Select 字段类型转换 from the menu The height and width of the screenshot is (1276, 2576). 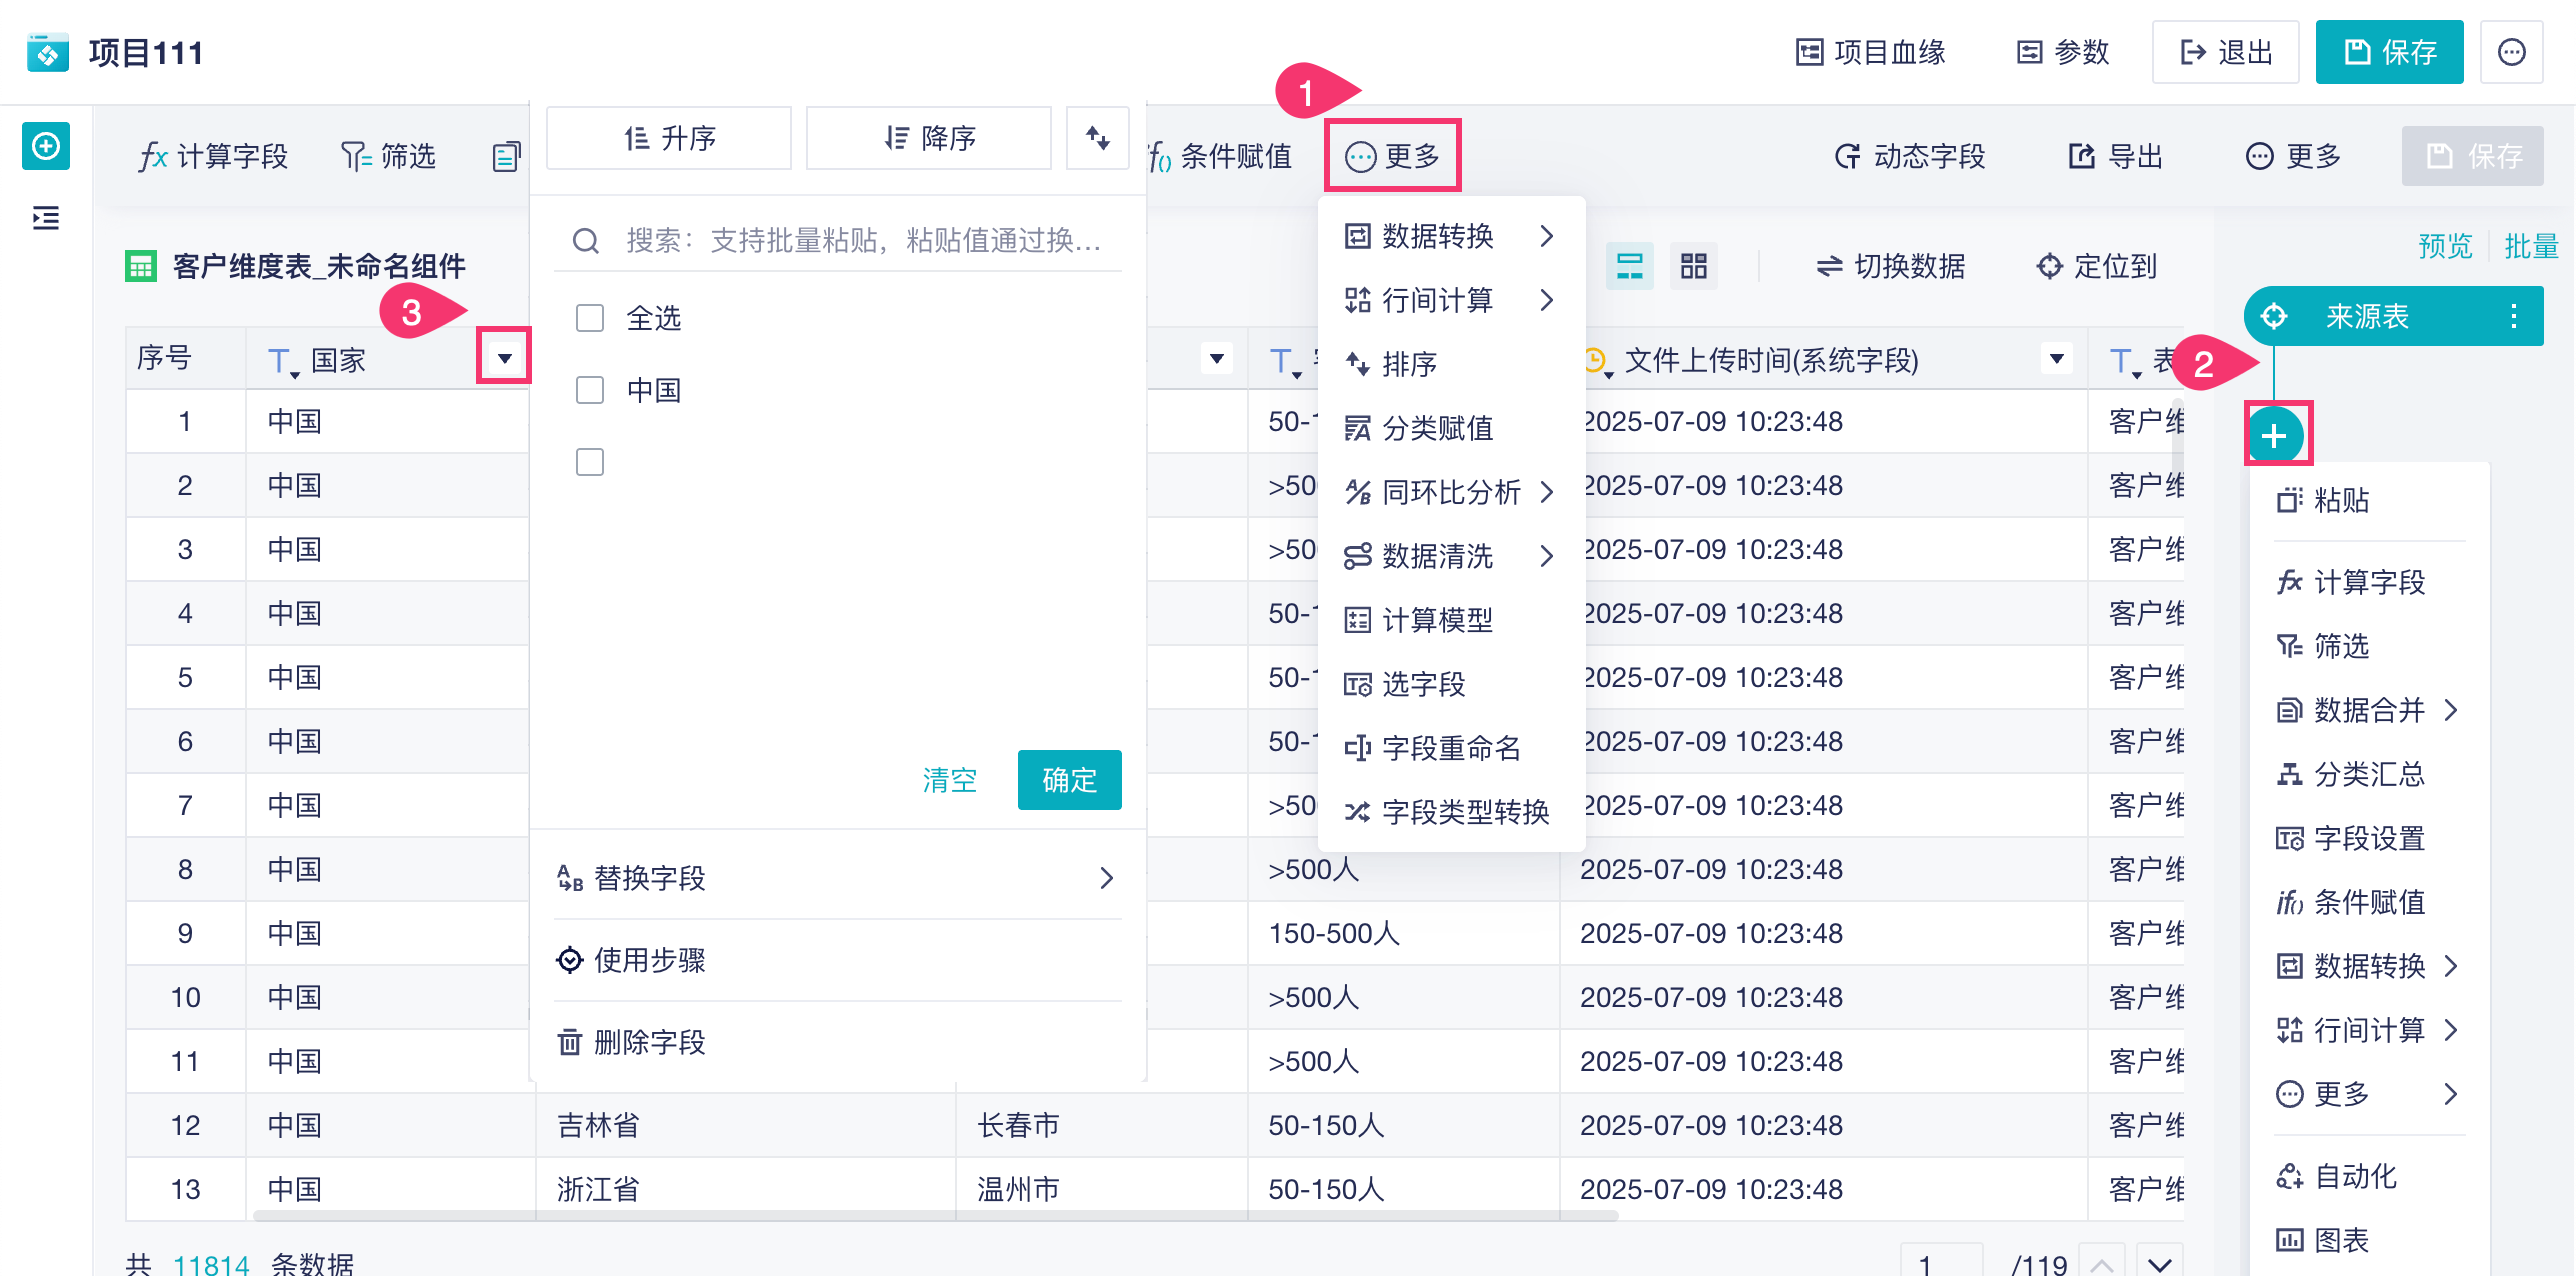(1464, 812)
